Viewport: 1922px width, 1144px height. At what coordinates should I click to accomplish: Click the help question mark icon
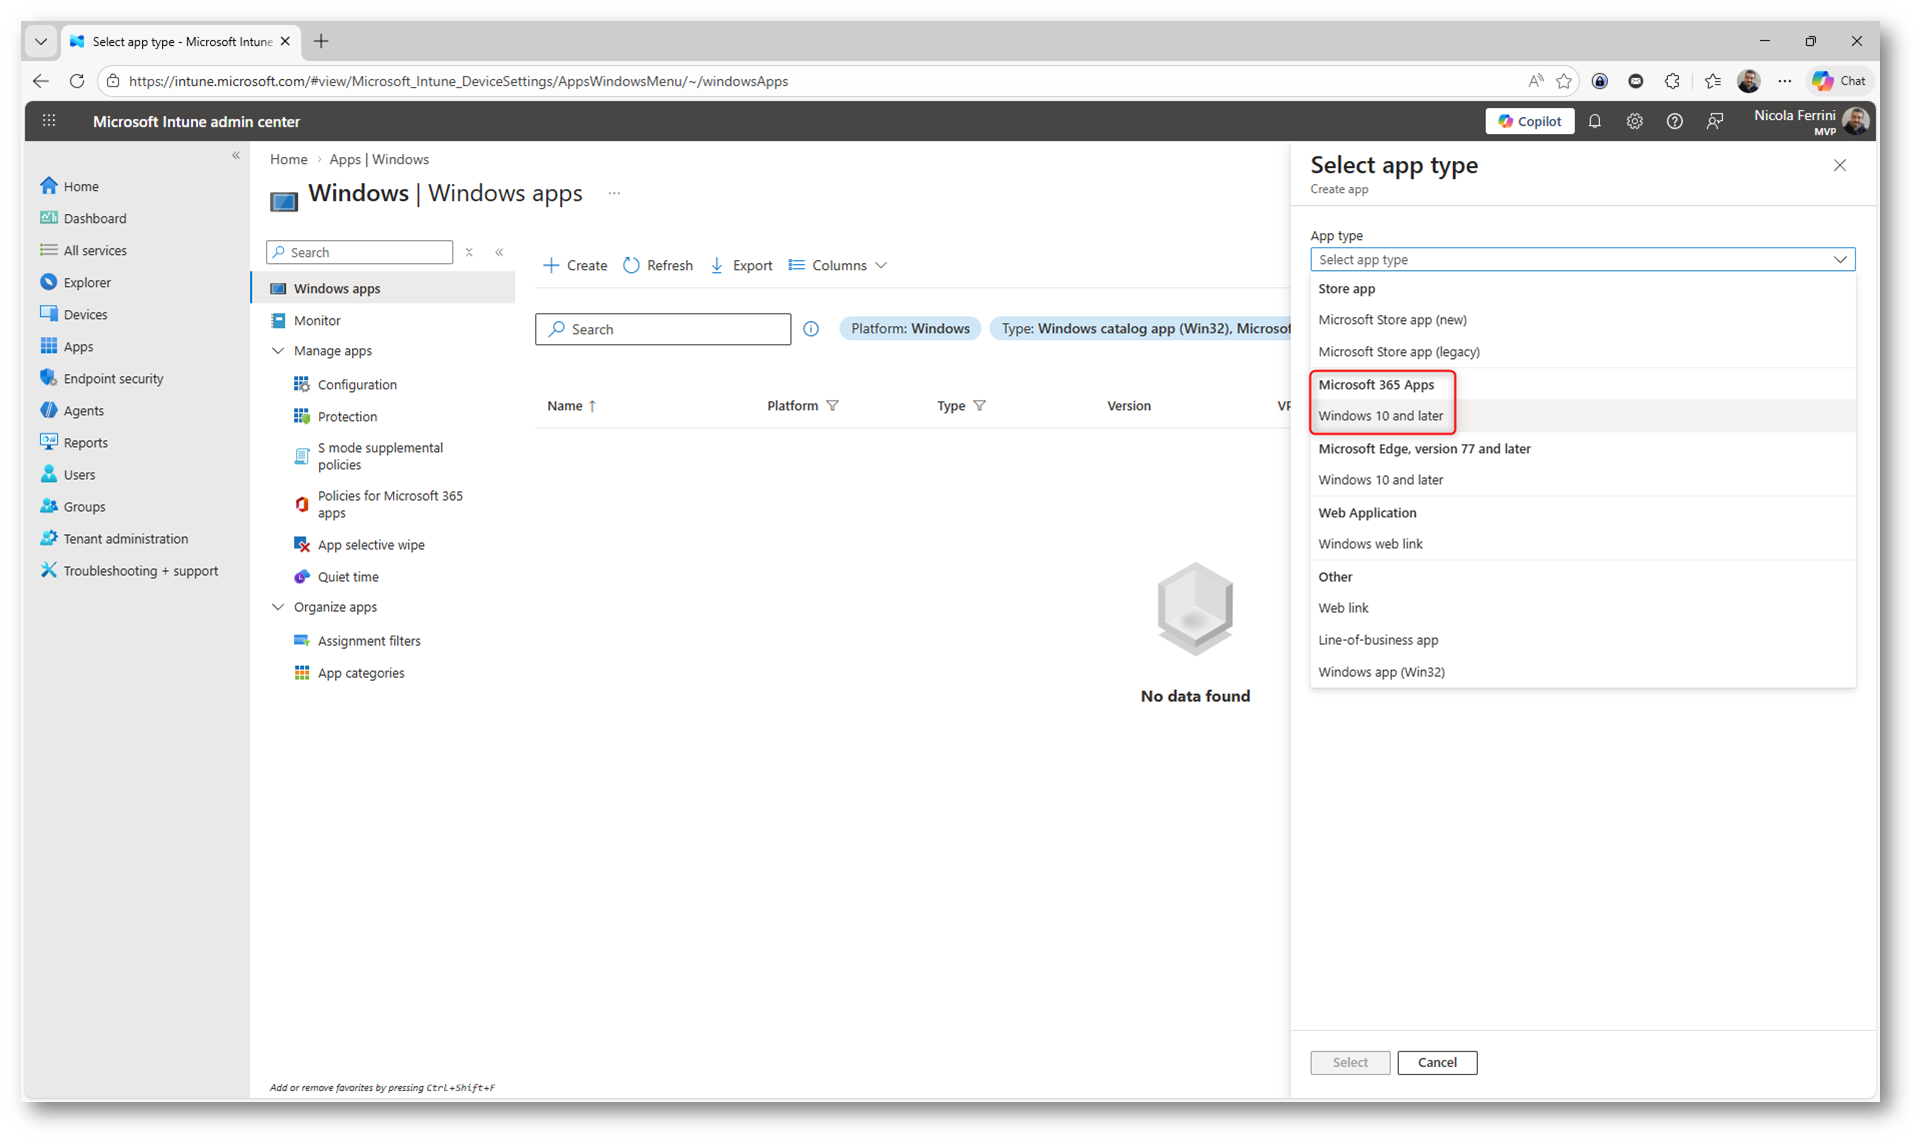pos(1674,121)
